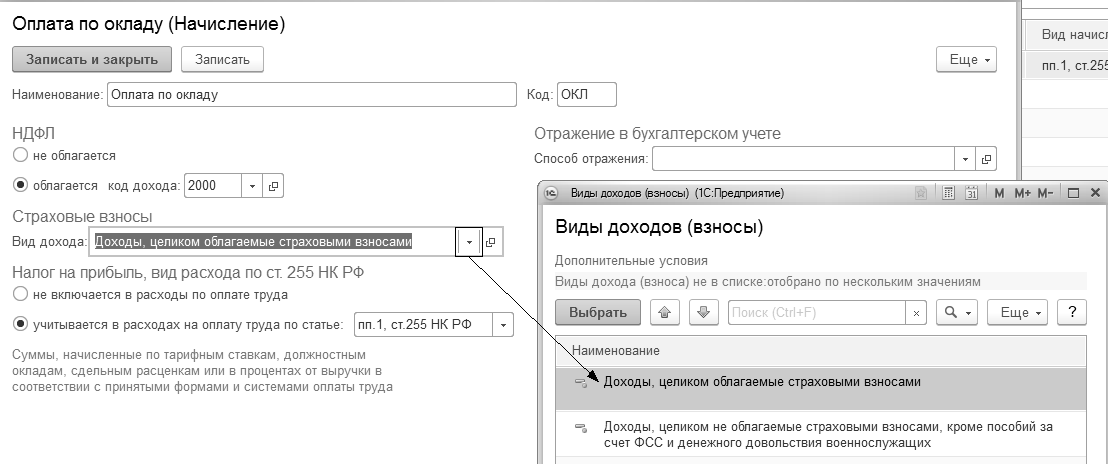Click the Способ отражения input field
Viewport: 1108px width, 464px height.
[x=803, y=159]
